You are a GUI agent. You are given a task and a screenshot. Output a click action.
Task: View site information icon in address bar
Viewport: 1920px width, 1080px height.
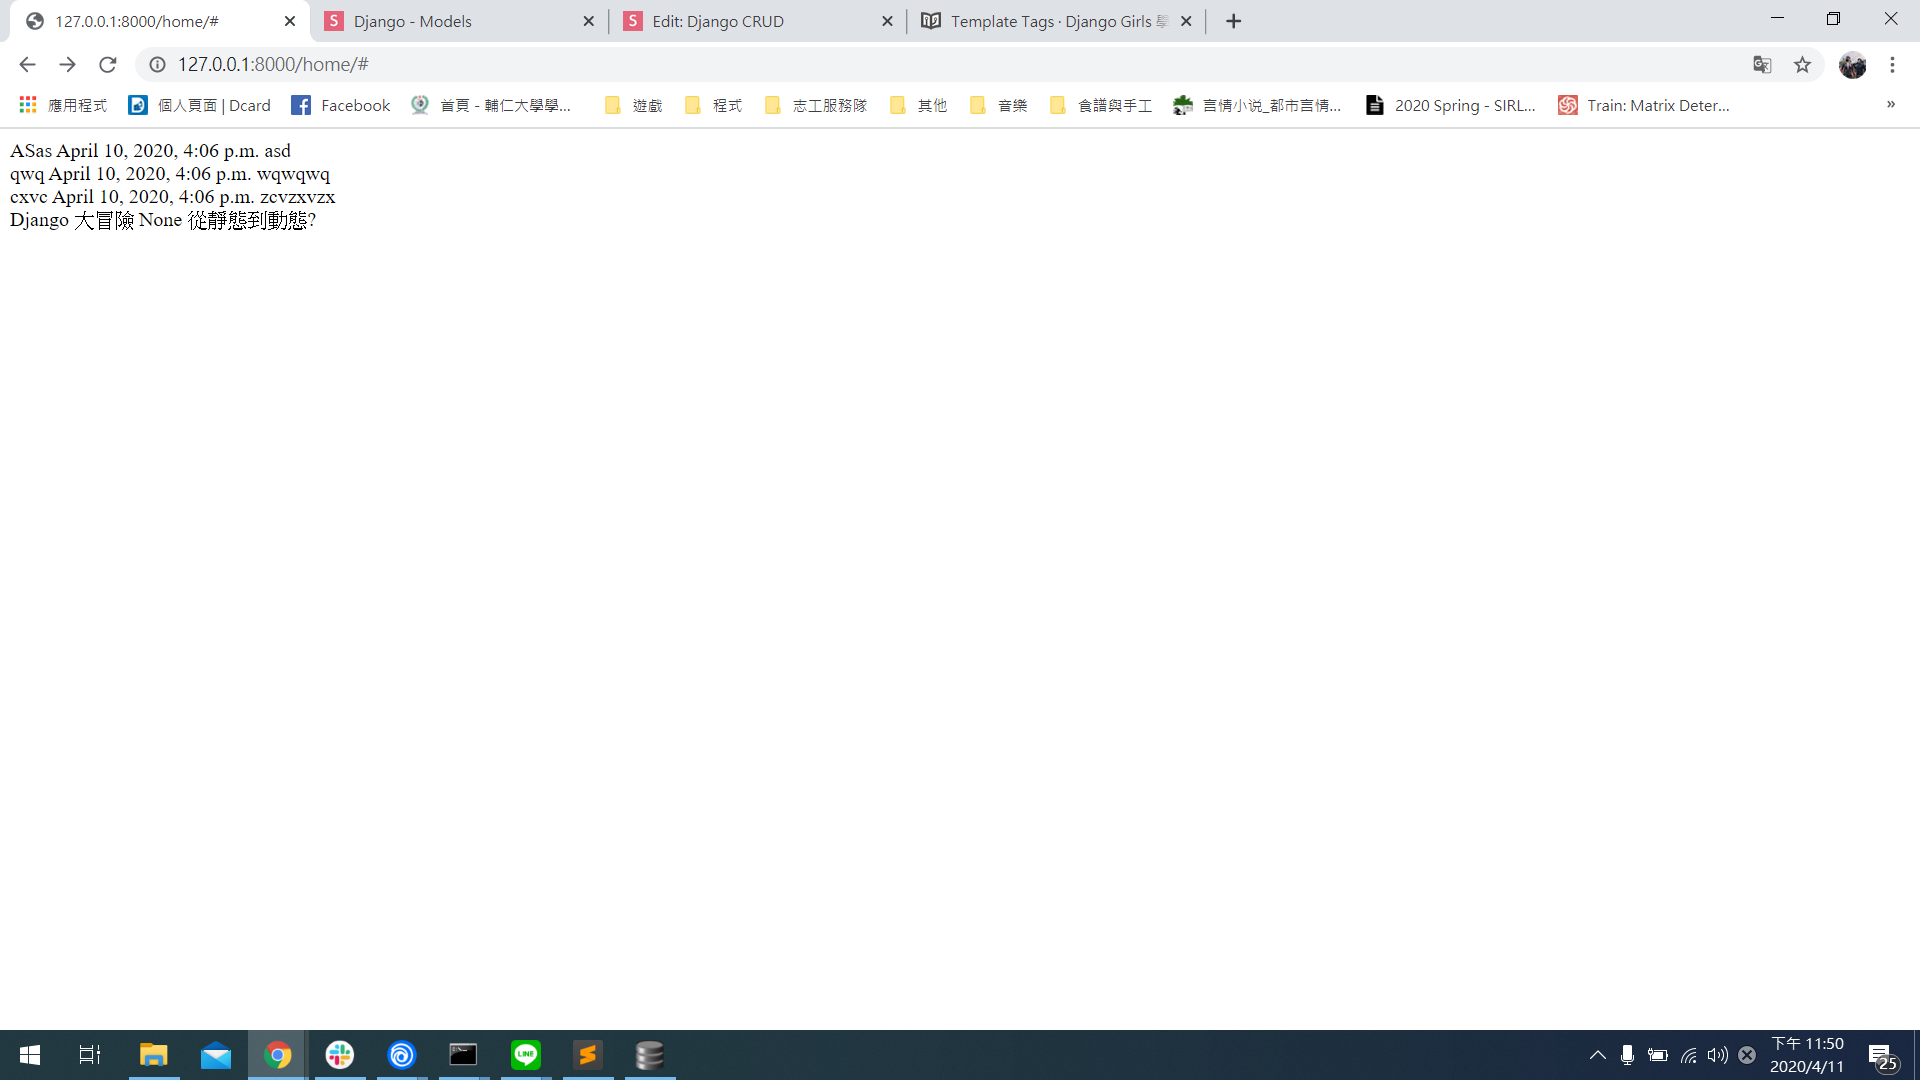157,65
